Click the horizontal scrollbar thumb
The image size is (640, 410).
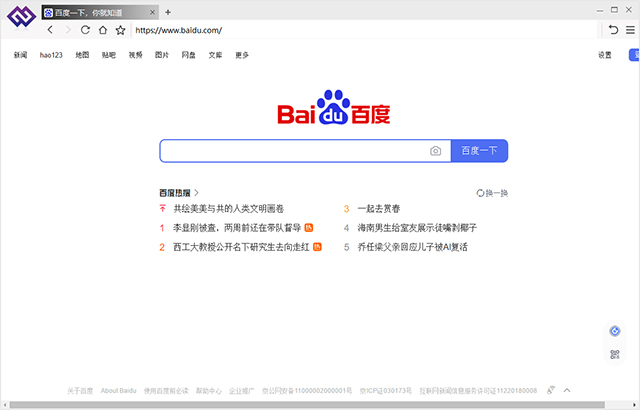[x=308, y=405]
